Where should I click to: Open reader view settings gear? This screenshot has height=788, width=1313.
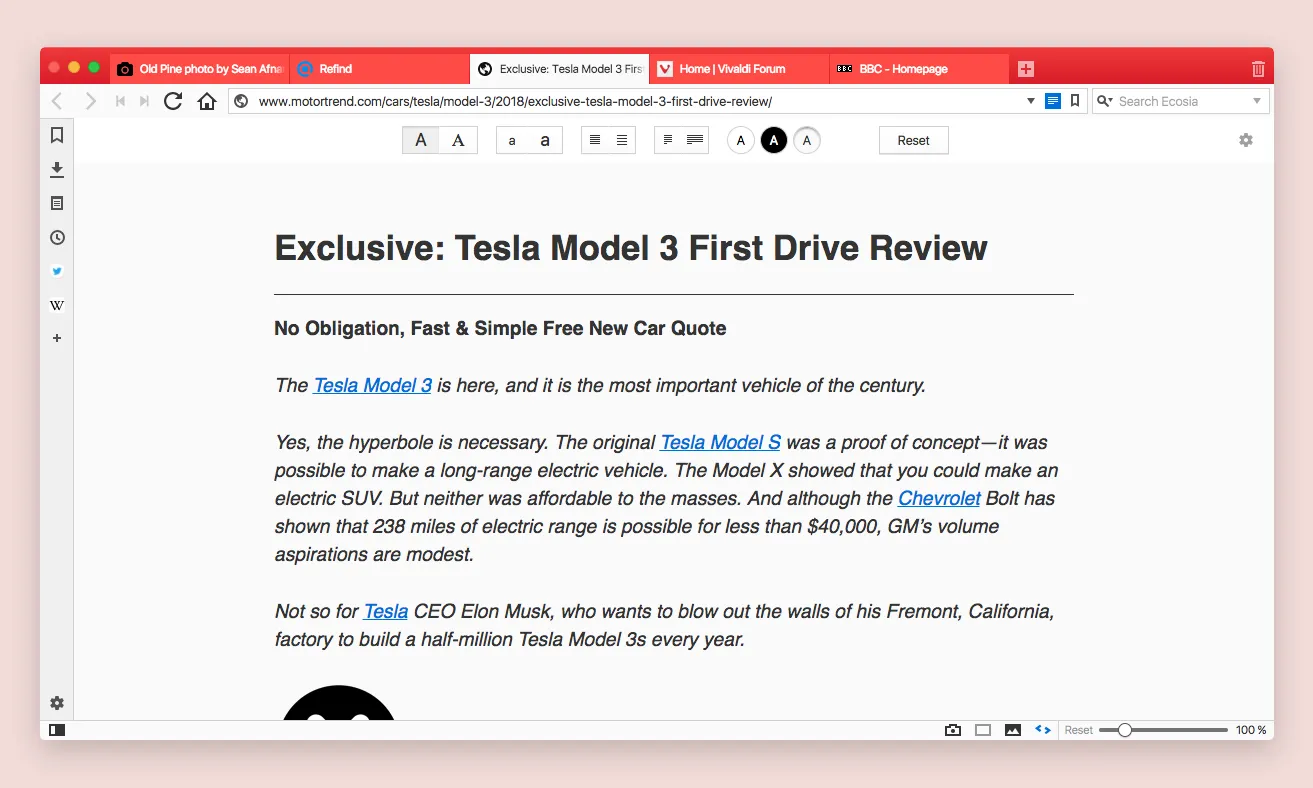pos(1246,140)
